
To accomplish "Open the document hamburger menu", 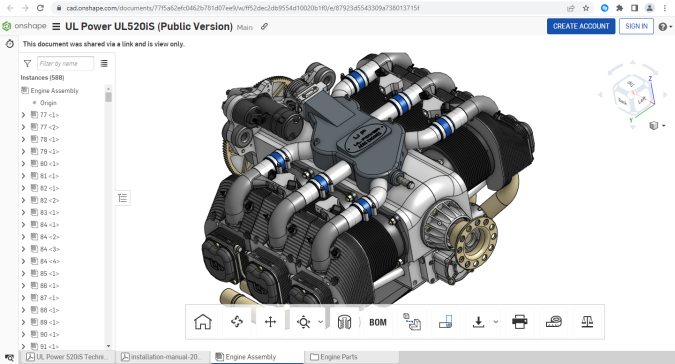I will click(x=56, y=27).
